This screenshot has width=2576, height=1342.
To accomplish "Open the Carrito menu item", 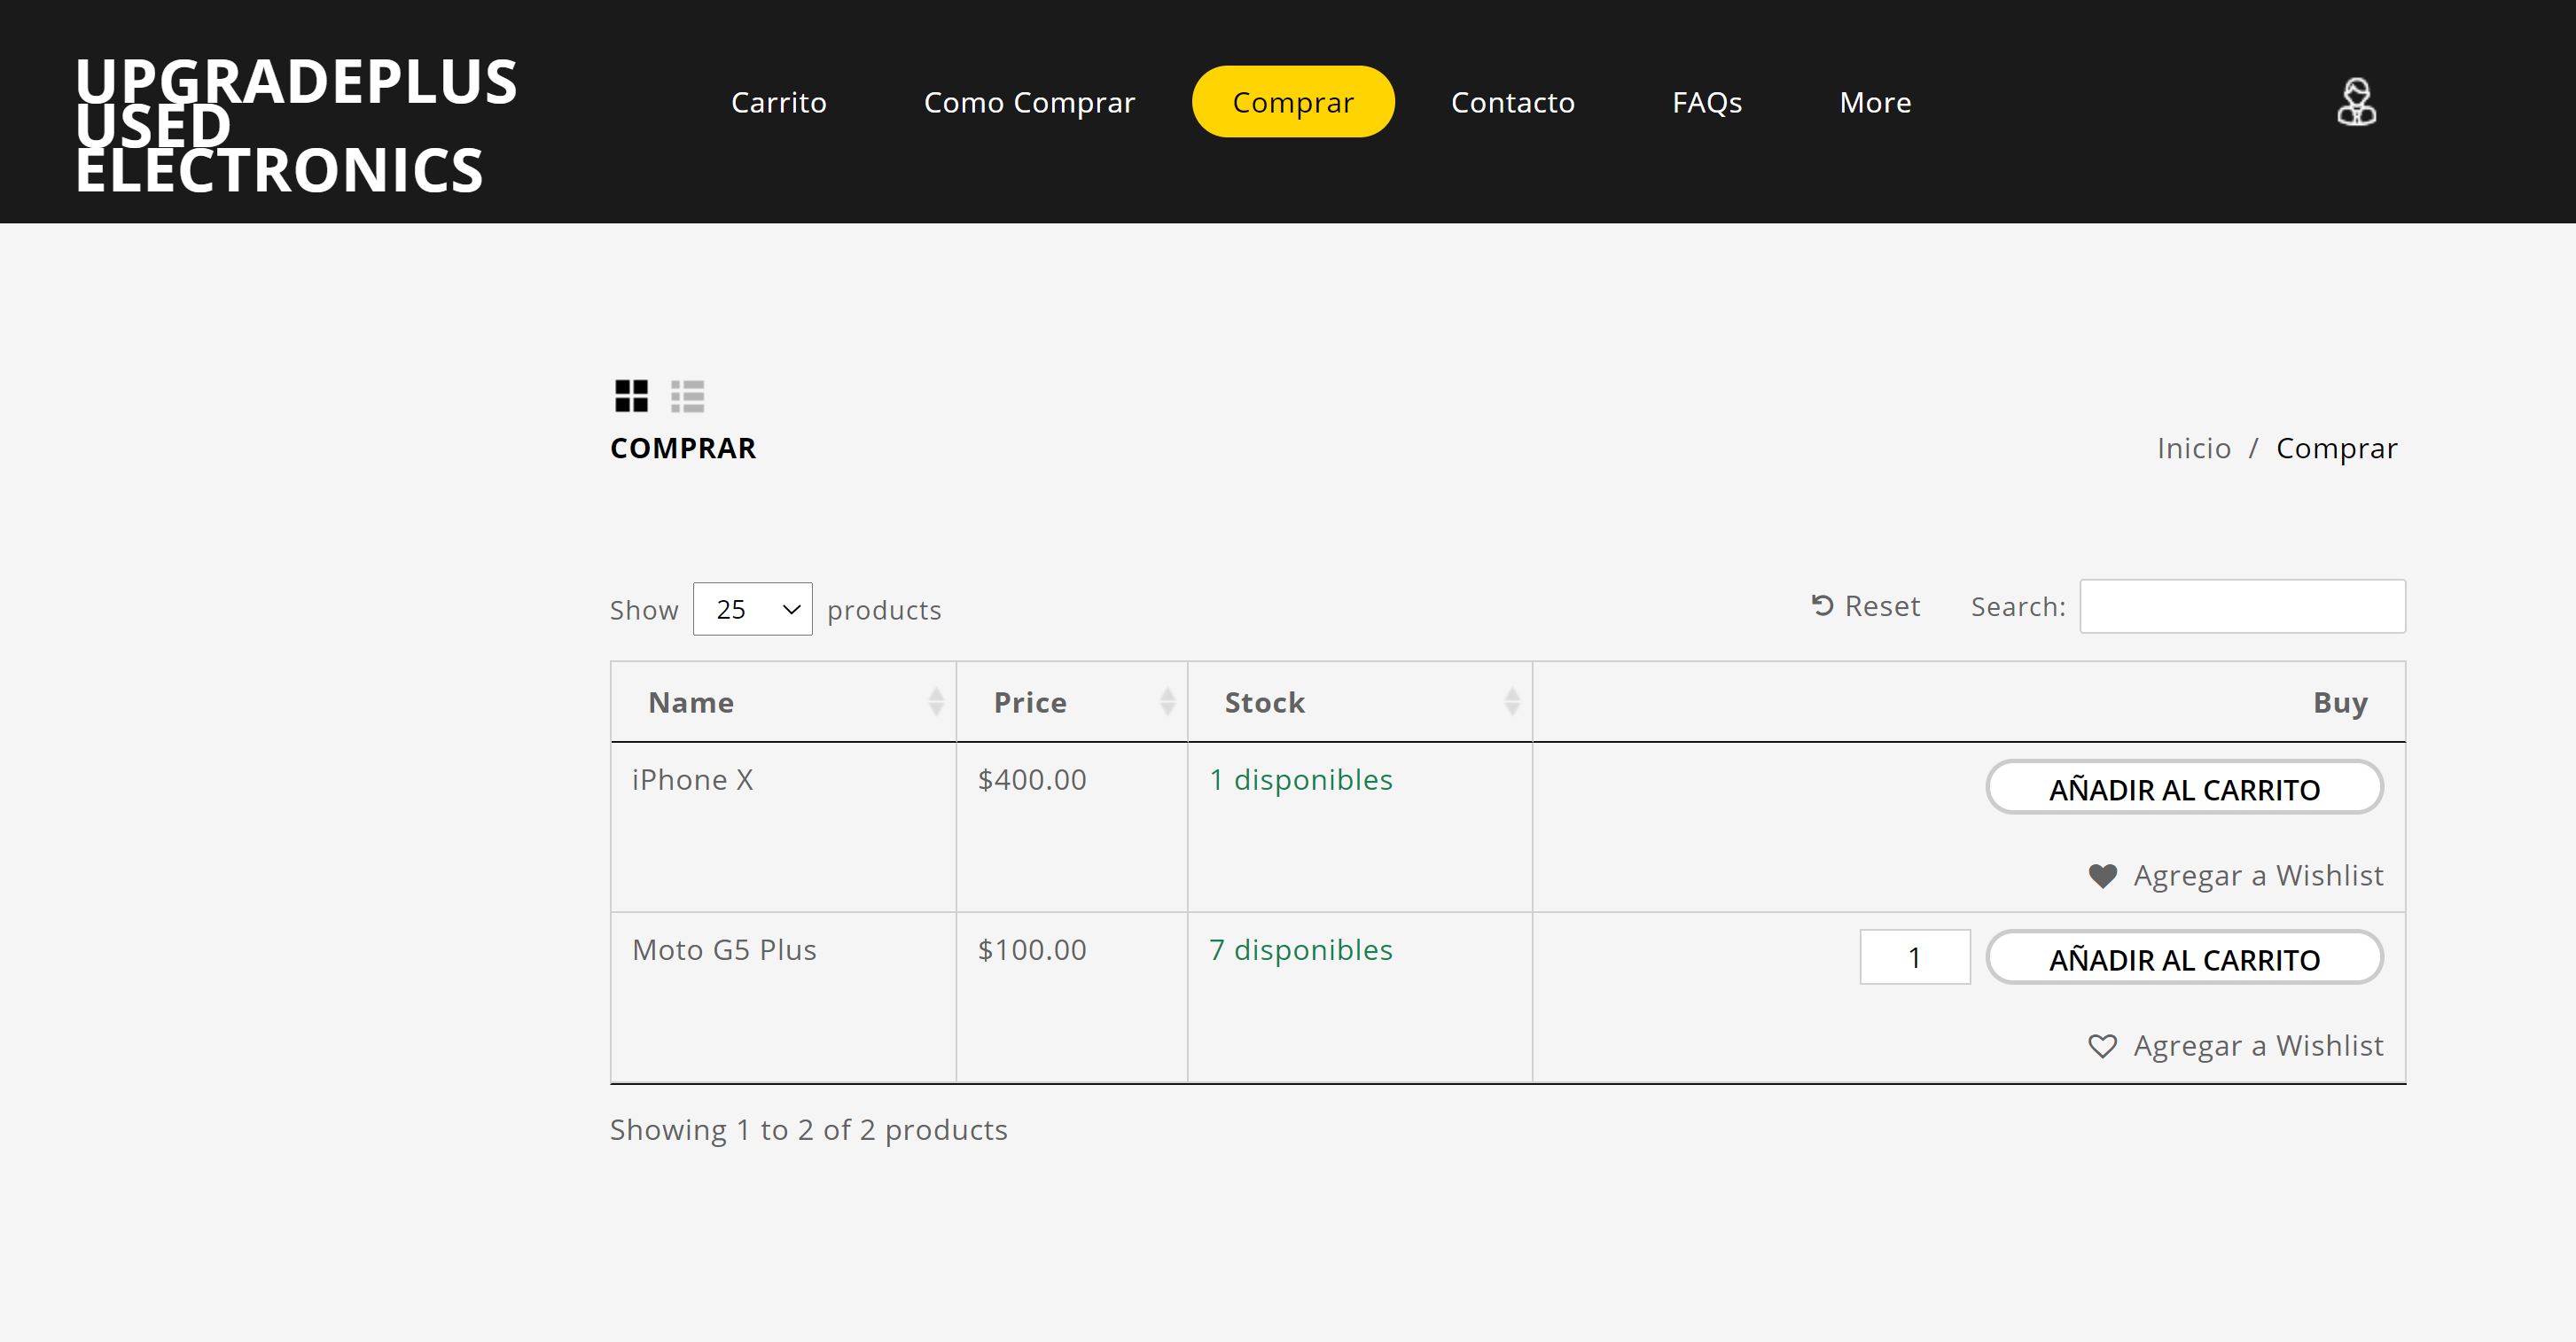I will pos(778,102).
